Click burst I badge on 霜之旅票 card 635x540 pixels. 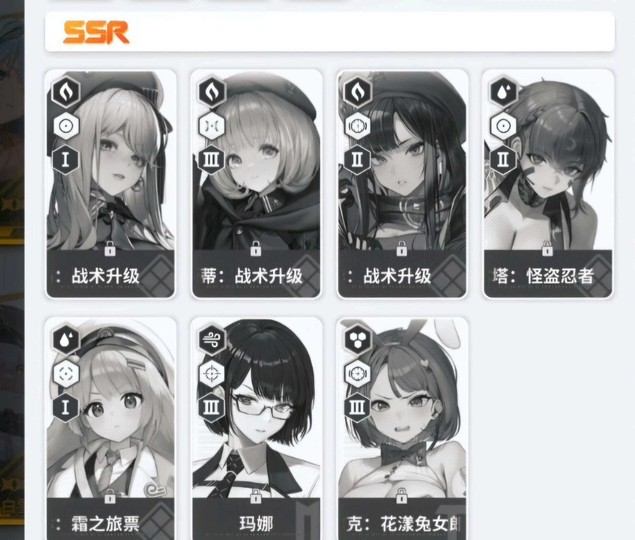66,407
